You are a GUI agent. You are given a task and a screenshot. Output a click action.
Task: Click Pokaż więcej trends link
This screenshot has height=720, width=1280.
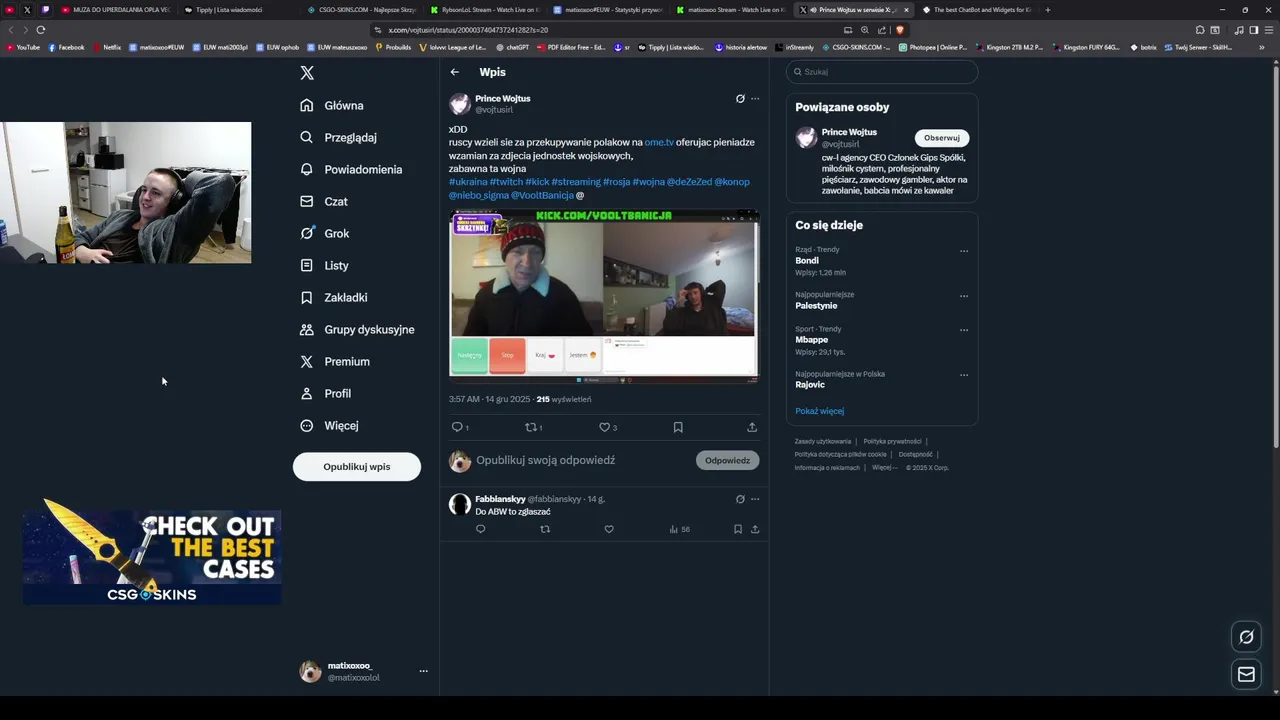[x=819, y=411]
